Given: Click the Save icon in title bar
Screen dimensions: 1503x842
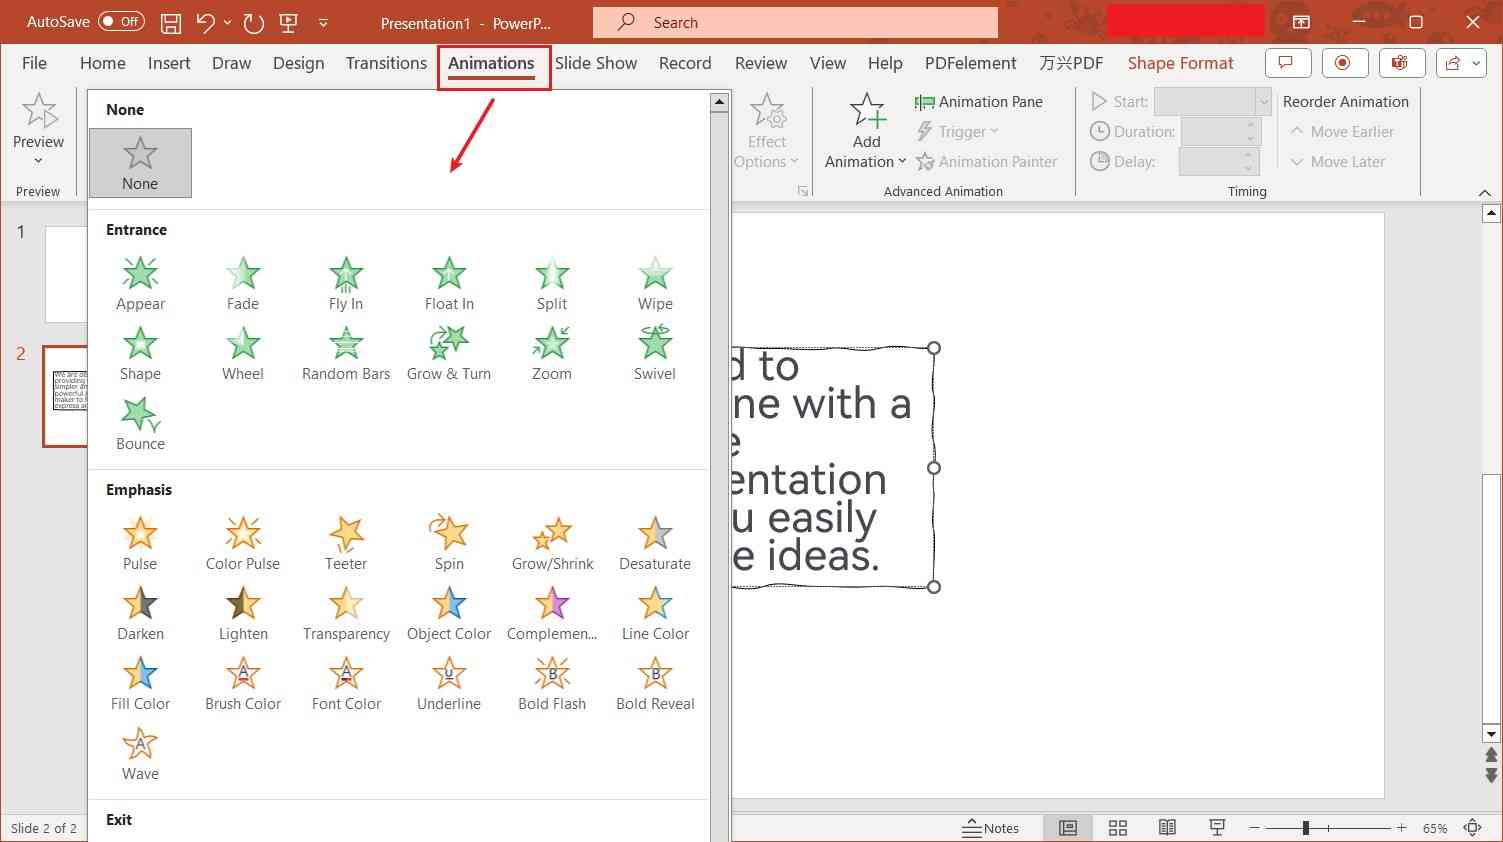Looking at the screenshot, I should coord(171,22).
